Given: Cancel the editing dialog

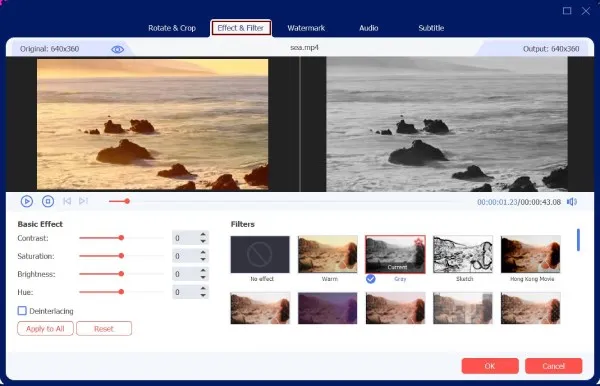Looking at the screenshot, I should click(553, 366).
